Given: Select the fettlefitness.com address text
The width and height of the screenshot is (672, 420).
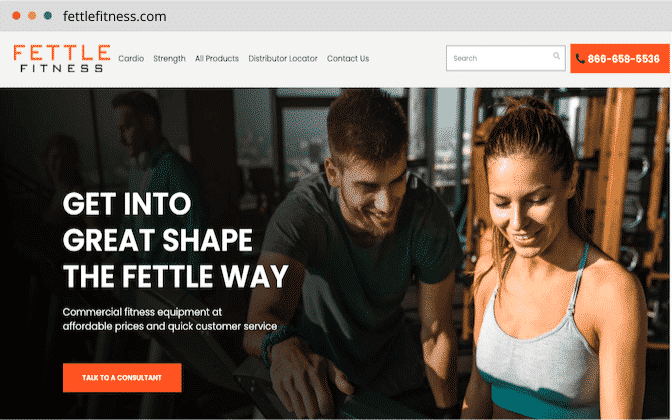Looking at the screenshot, I should (114, 16).
